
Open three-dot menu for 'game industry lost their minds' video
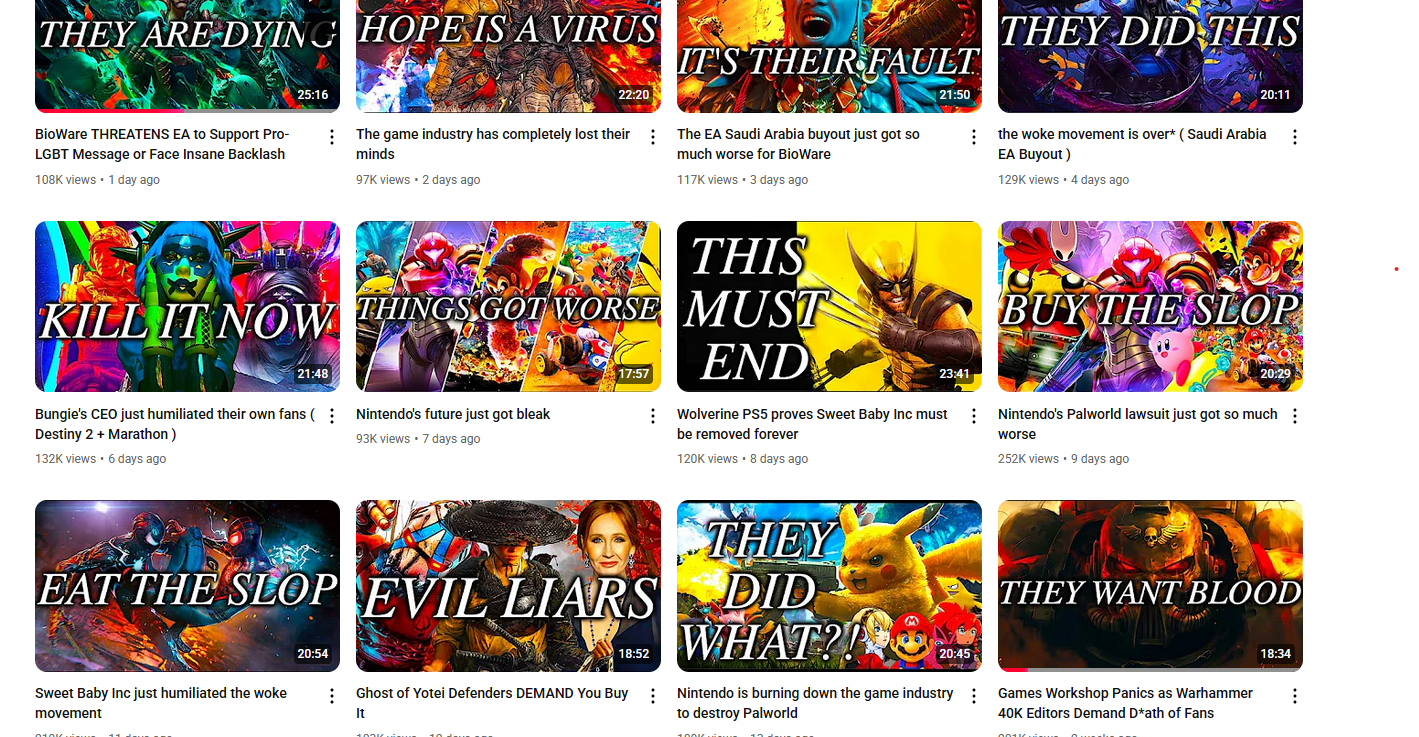653,137
